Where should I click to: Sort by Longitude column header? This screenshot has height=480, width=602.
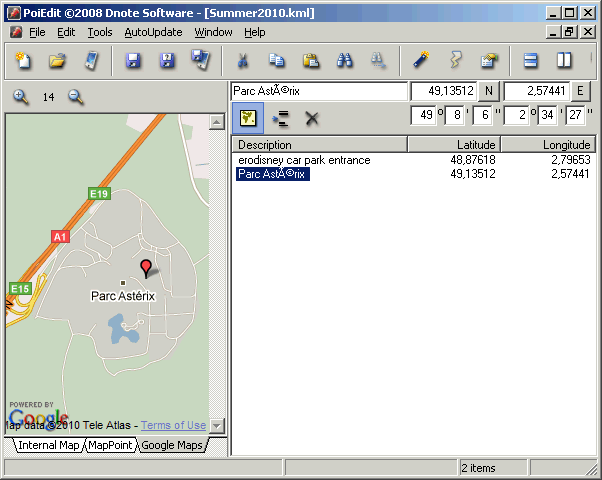coord(548,145)
